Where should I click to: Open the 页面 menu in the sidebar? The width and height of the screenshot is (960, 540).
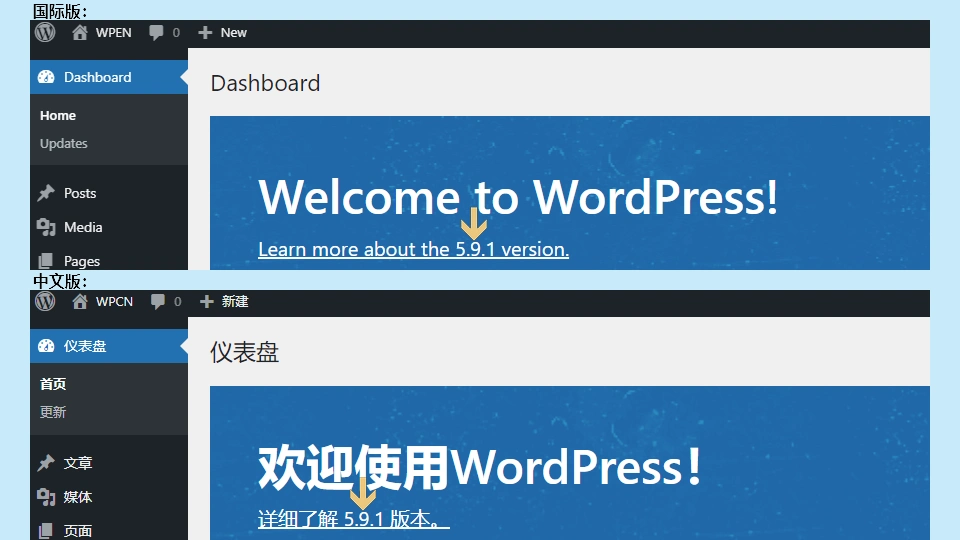[77, 530]
